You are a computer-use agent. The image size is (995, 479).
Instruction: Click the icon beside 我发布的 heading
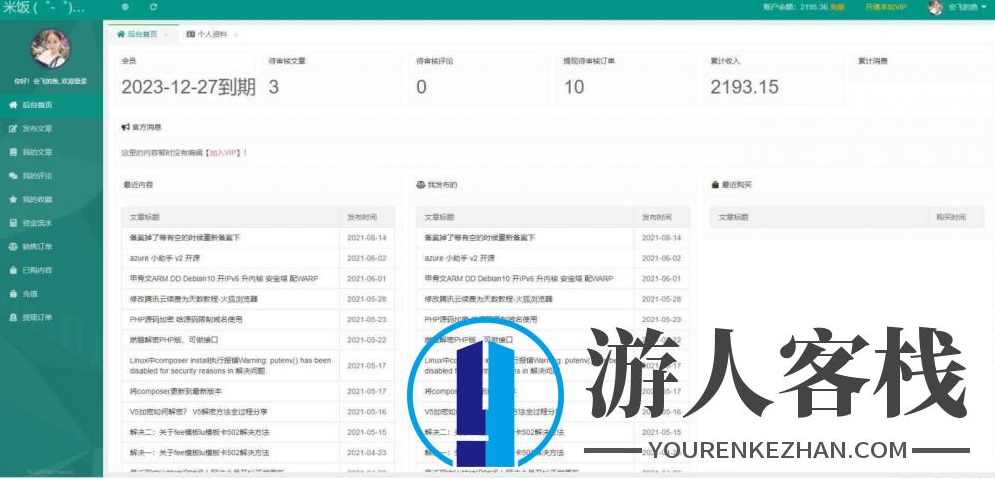click(x=421, y=185)
